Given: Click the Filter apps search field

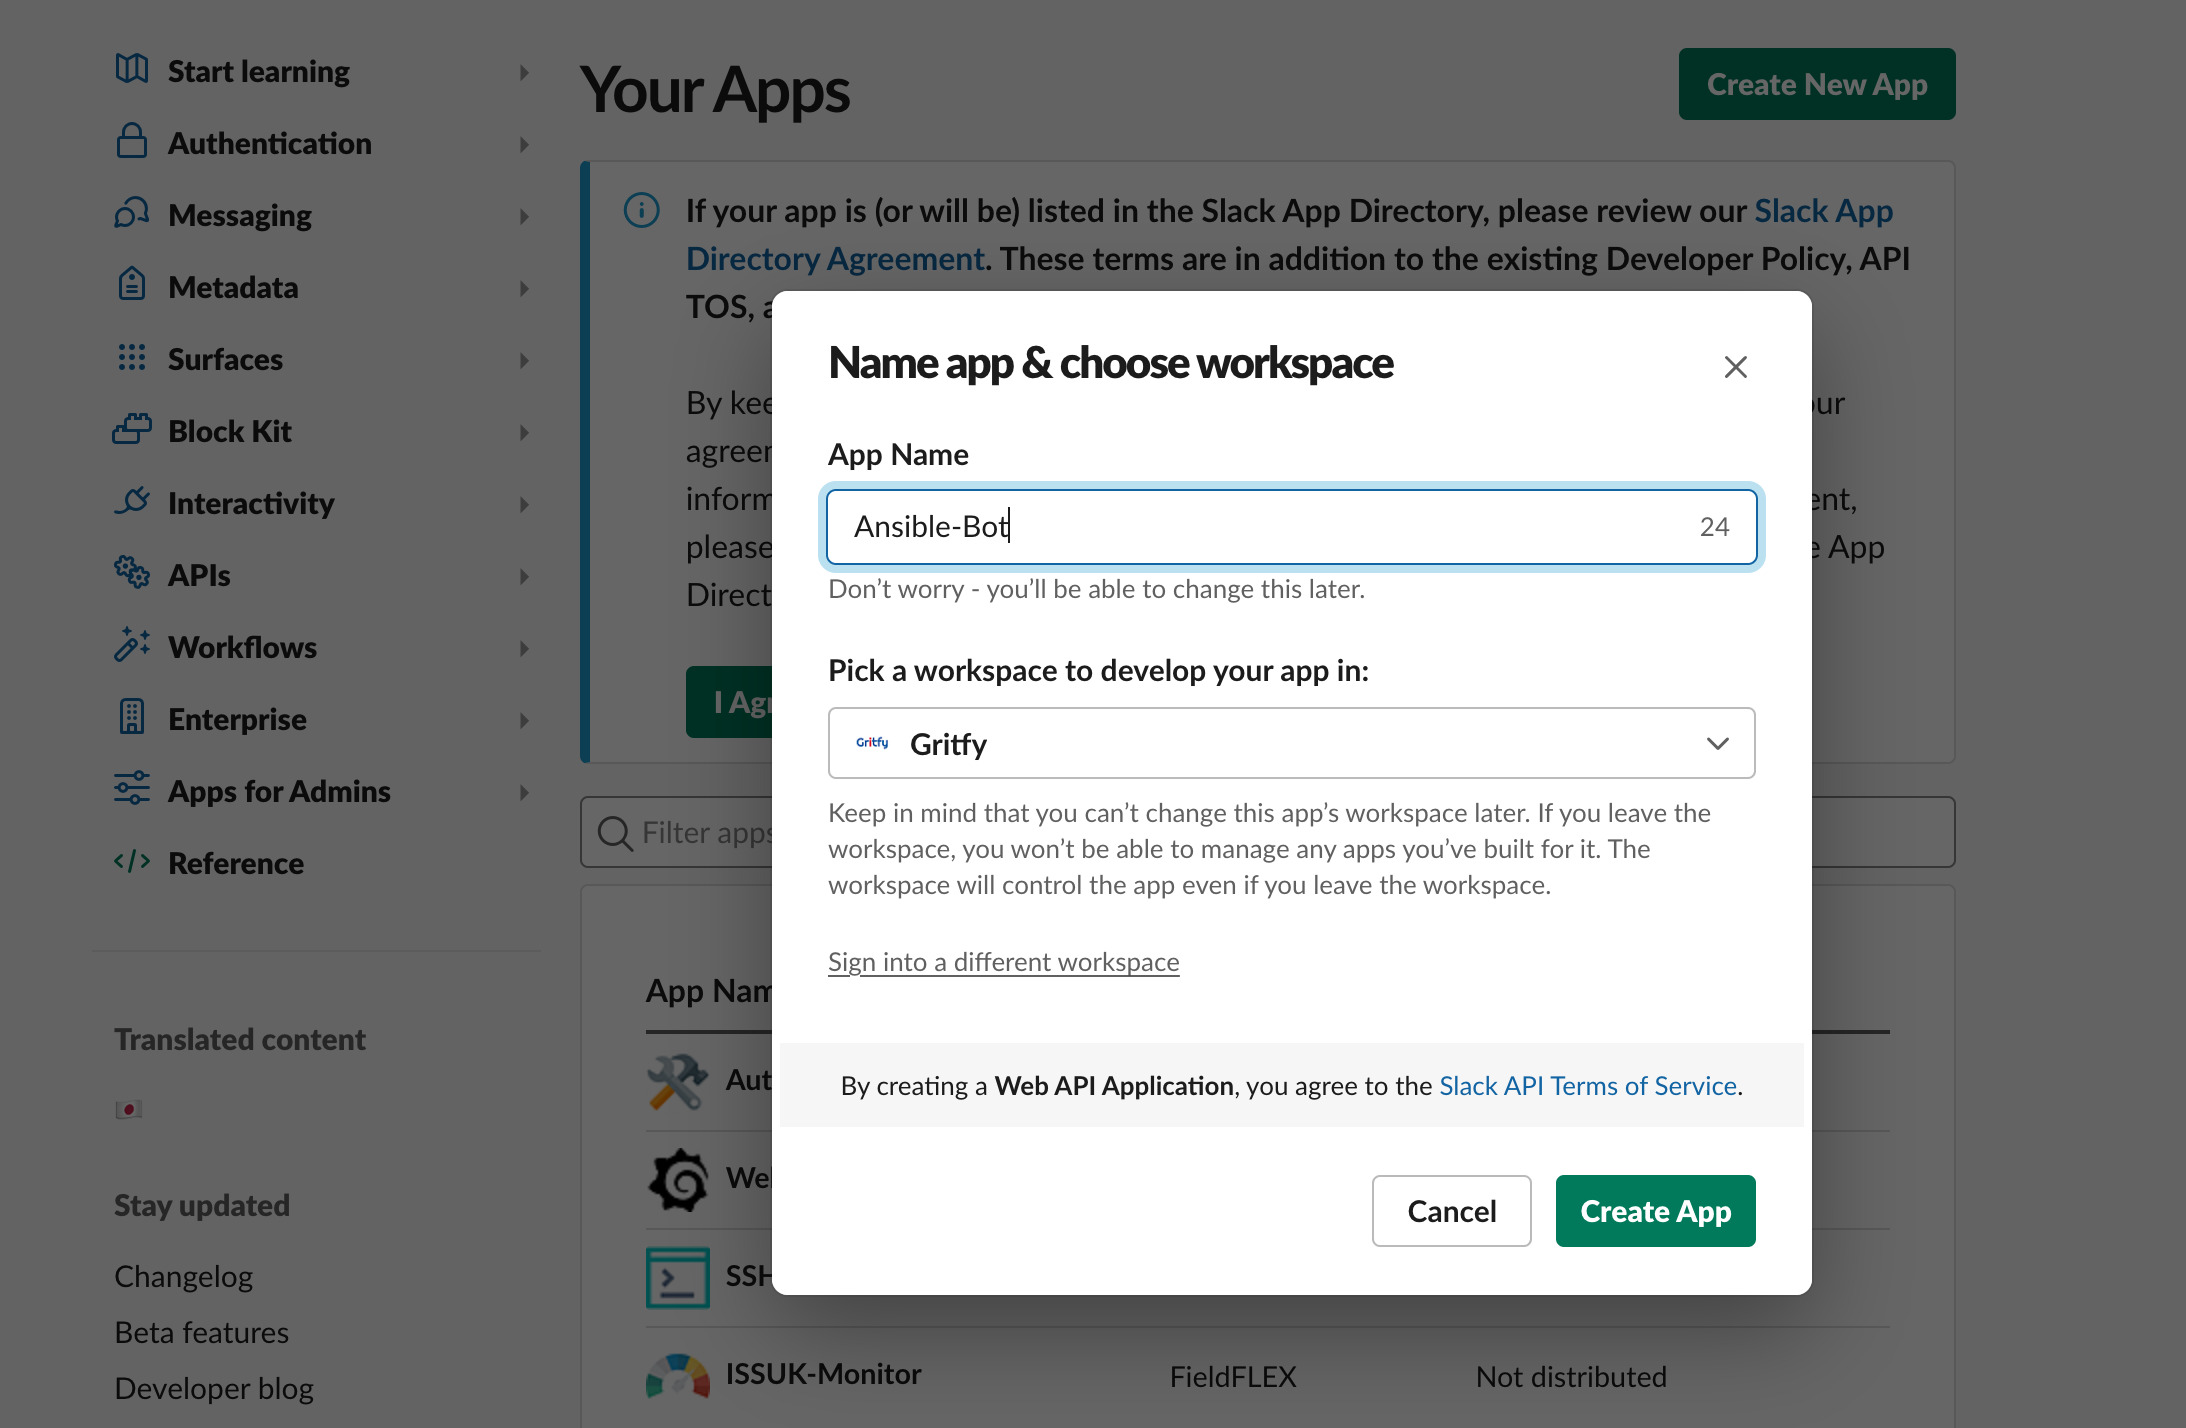Looking at the screenshot, I should [x=1267, y=832].
